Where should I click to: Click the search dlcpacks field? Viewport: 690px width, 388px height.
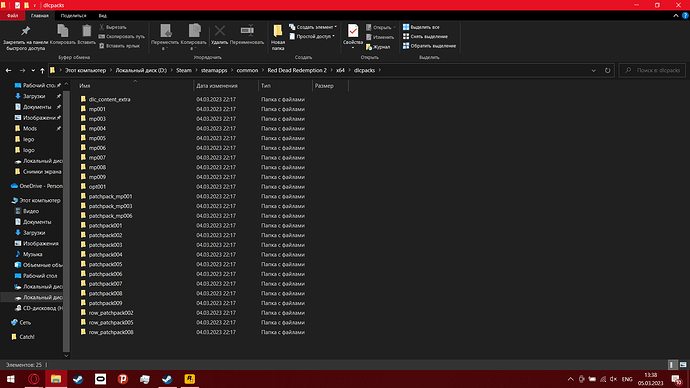(653, 70)
